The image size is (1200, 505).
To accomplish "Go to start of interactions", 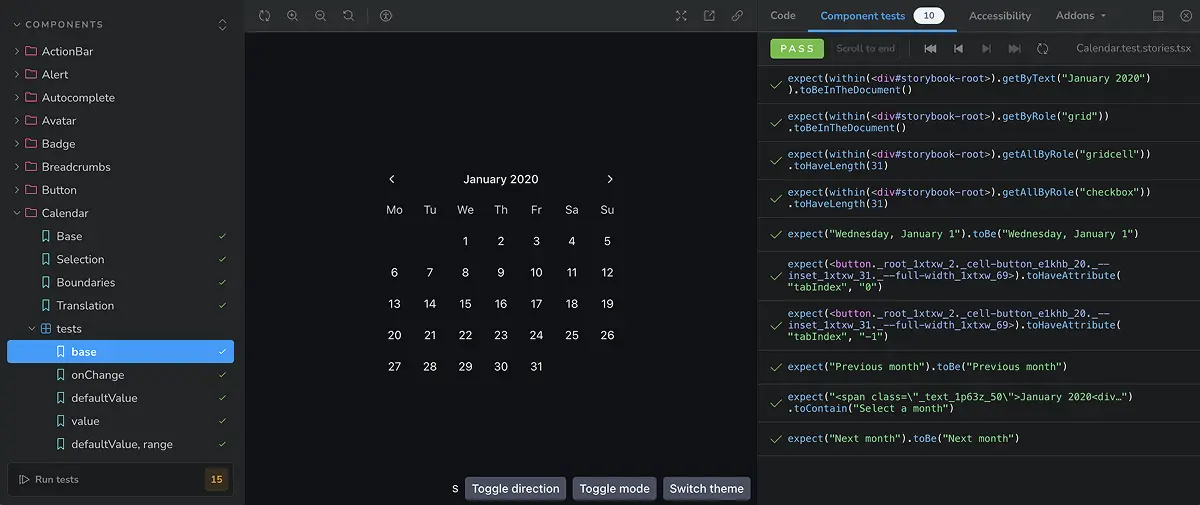I will [930, 48].
